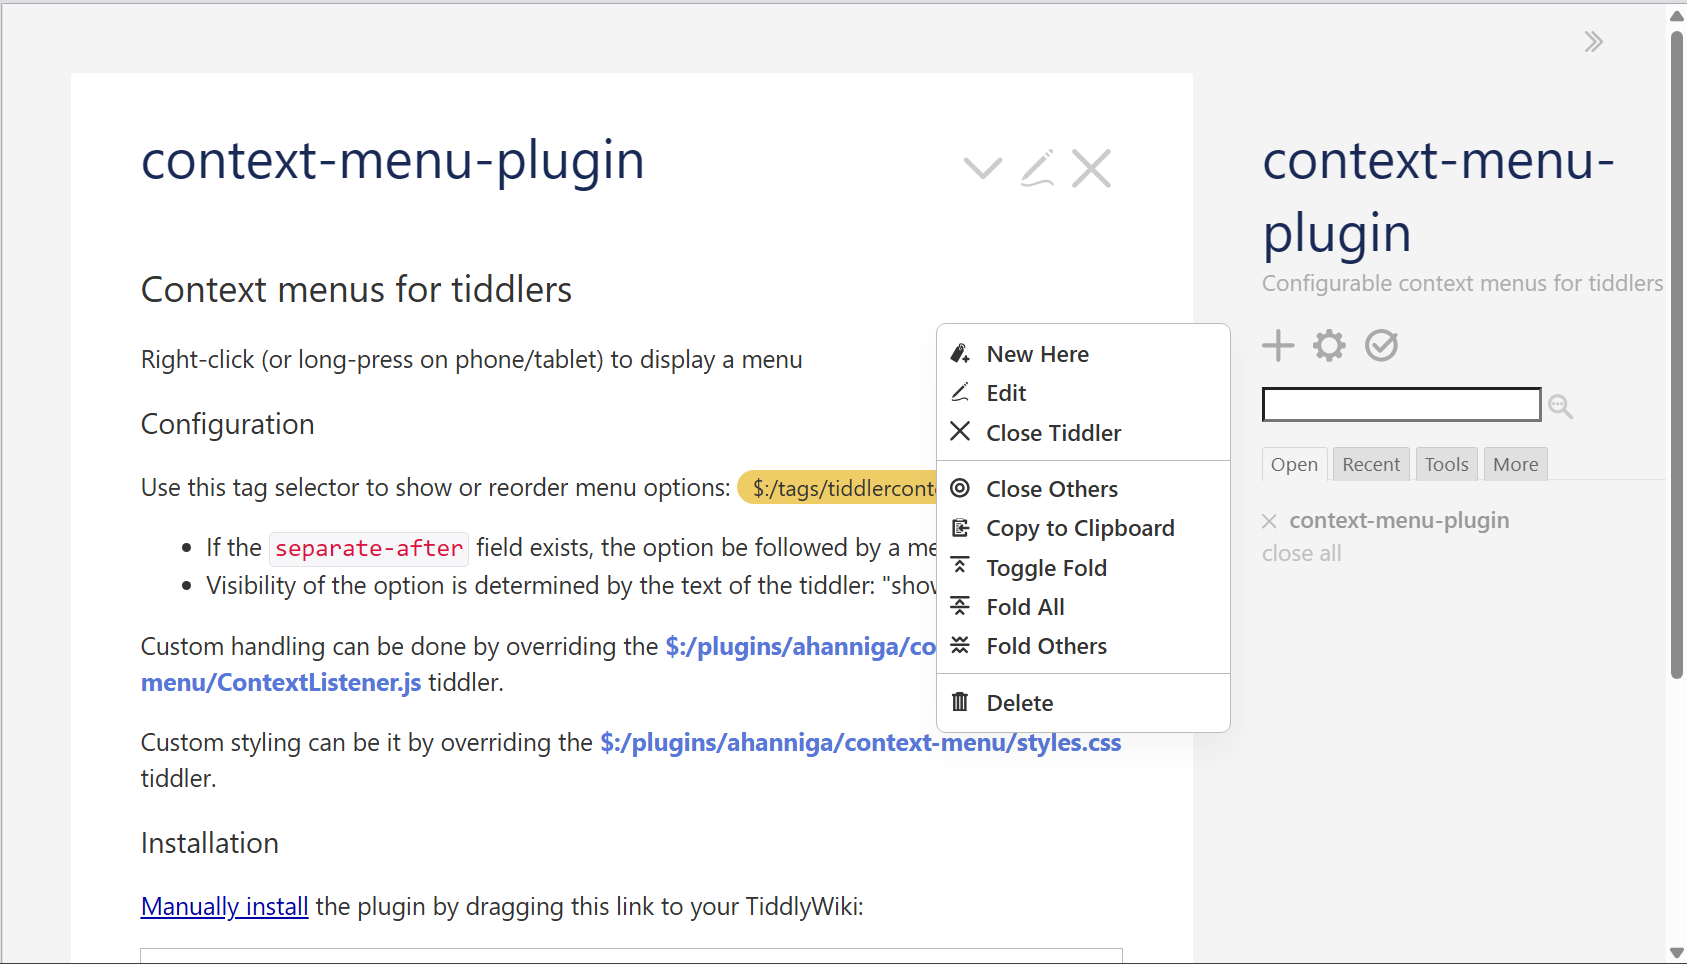Click the scrollbar down arrow
The width and height of the screenshot is (1687, 964).
click(x=1677, y=953)
